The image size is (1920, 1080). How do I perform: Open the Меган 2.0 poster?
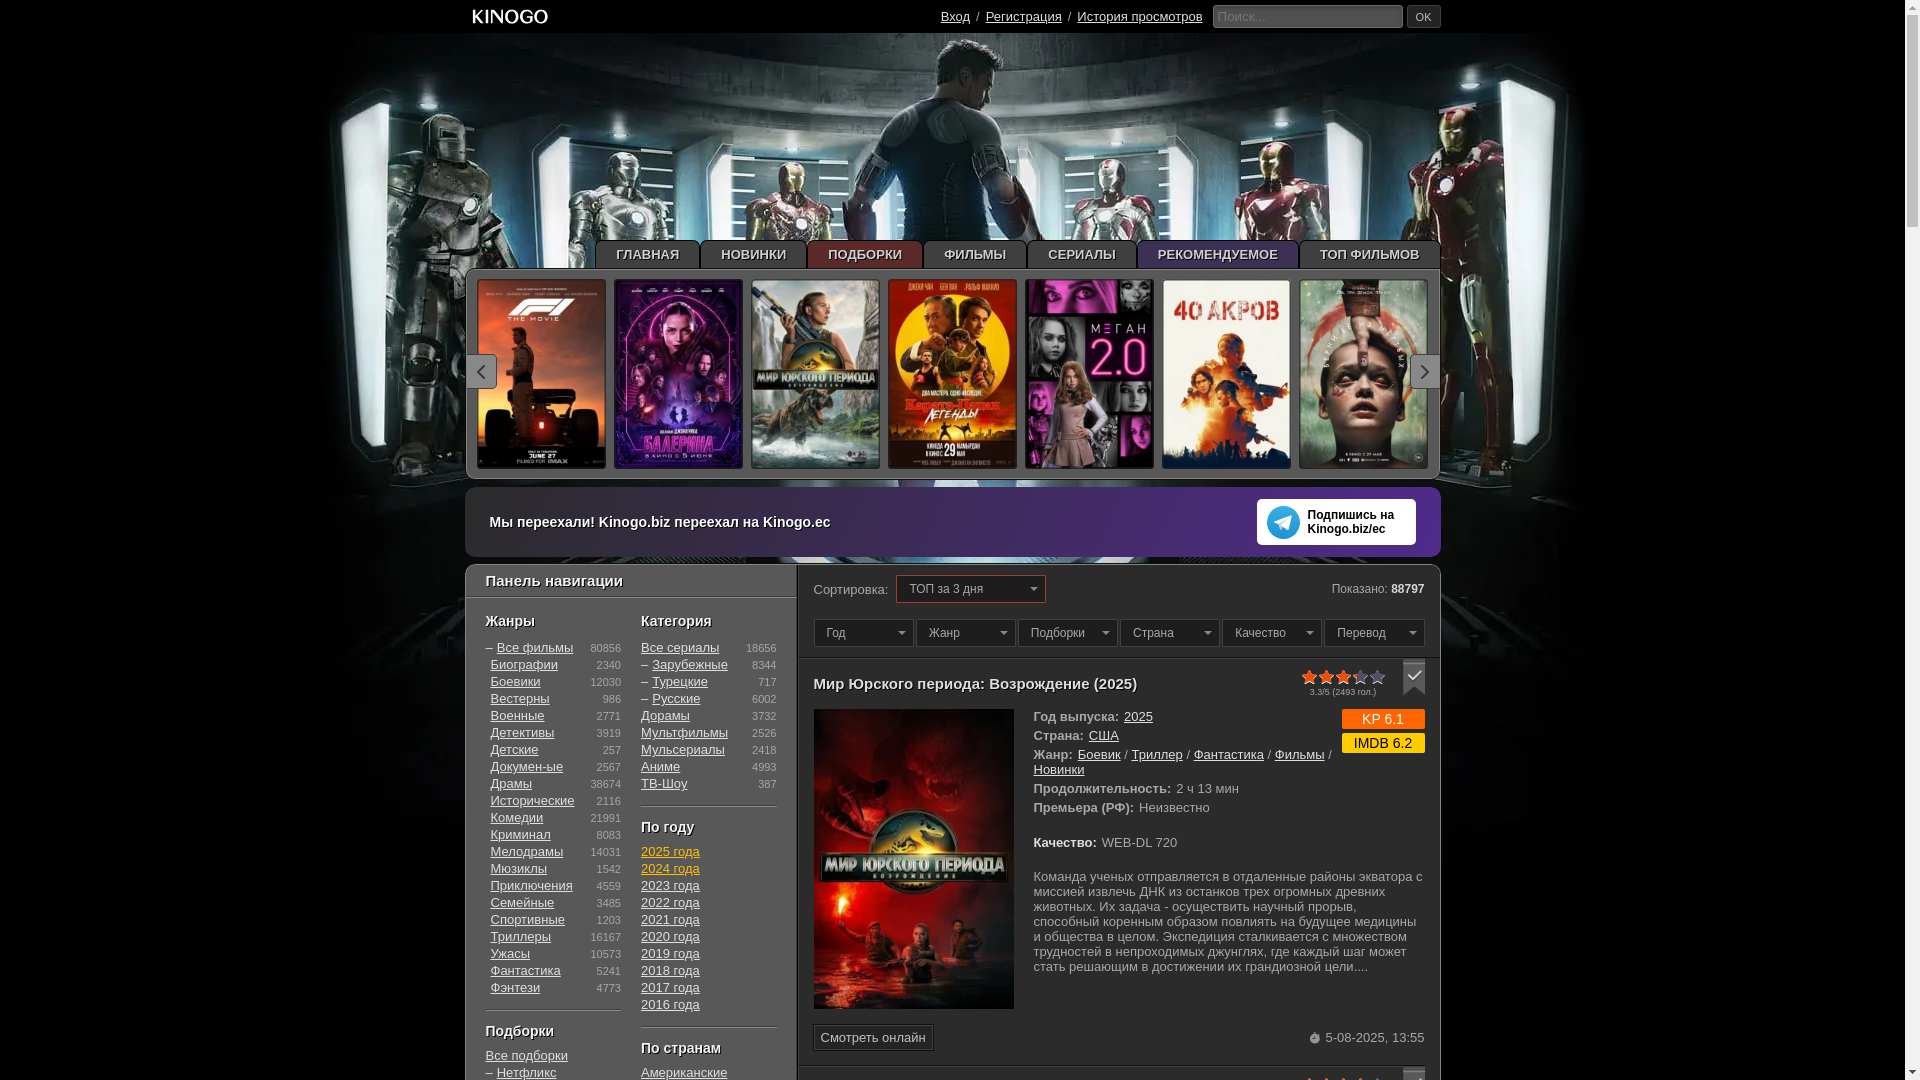1089,374
